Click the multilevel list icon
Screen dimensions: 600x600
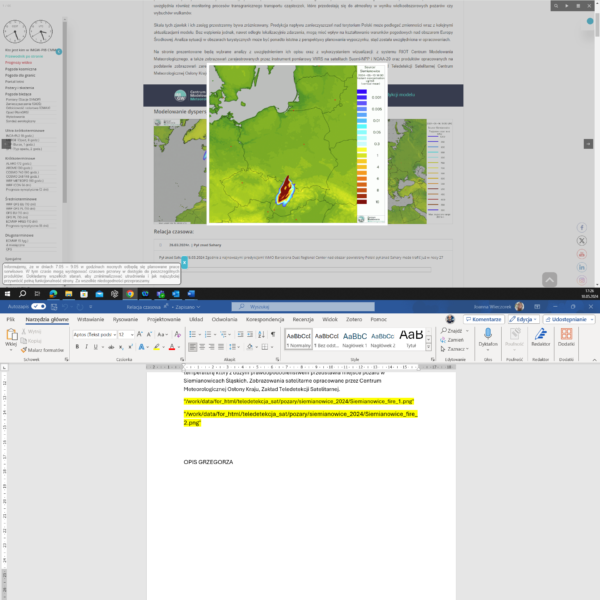(223, 334)
